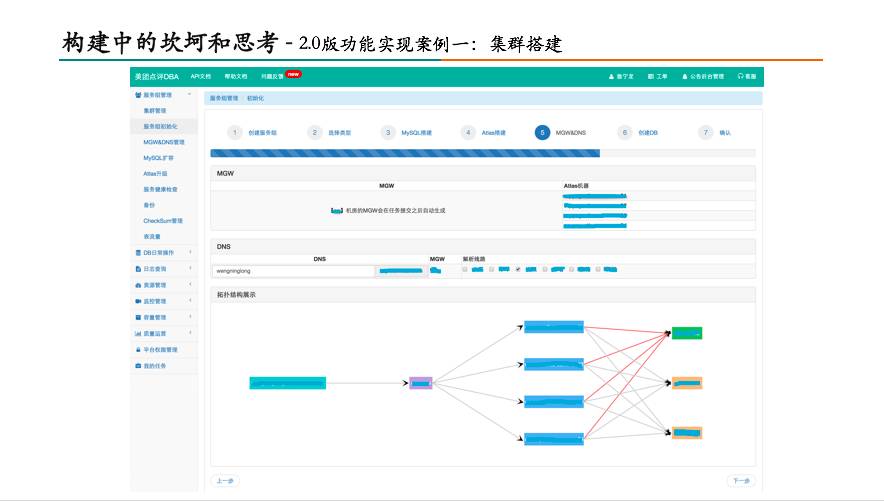Viewport: 884px width, 501px height.
Task: Click the topmost blue Atlas topology node
Action: coord(554,327)
